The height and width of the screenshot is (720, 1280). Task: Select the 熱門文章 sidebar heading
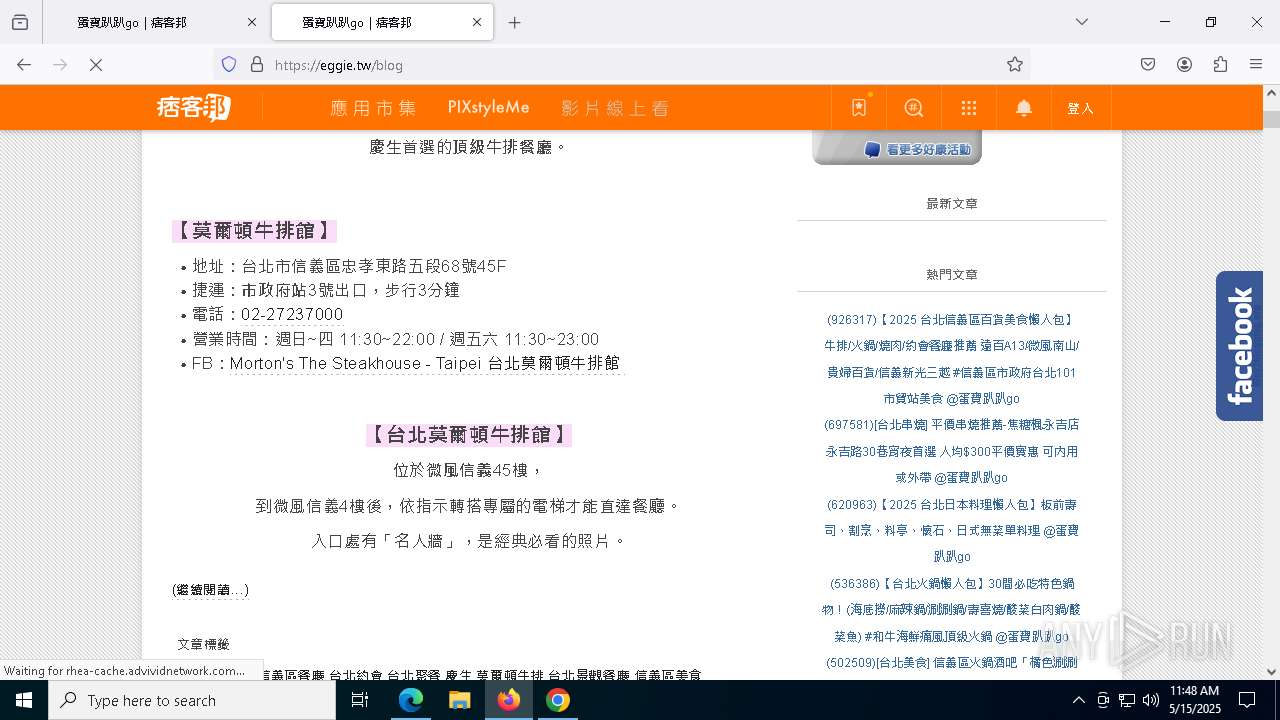pyautogui.click(x=952, y=274)
